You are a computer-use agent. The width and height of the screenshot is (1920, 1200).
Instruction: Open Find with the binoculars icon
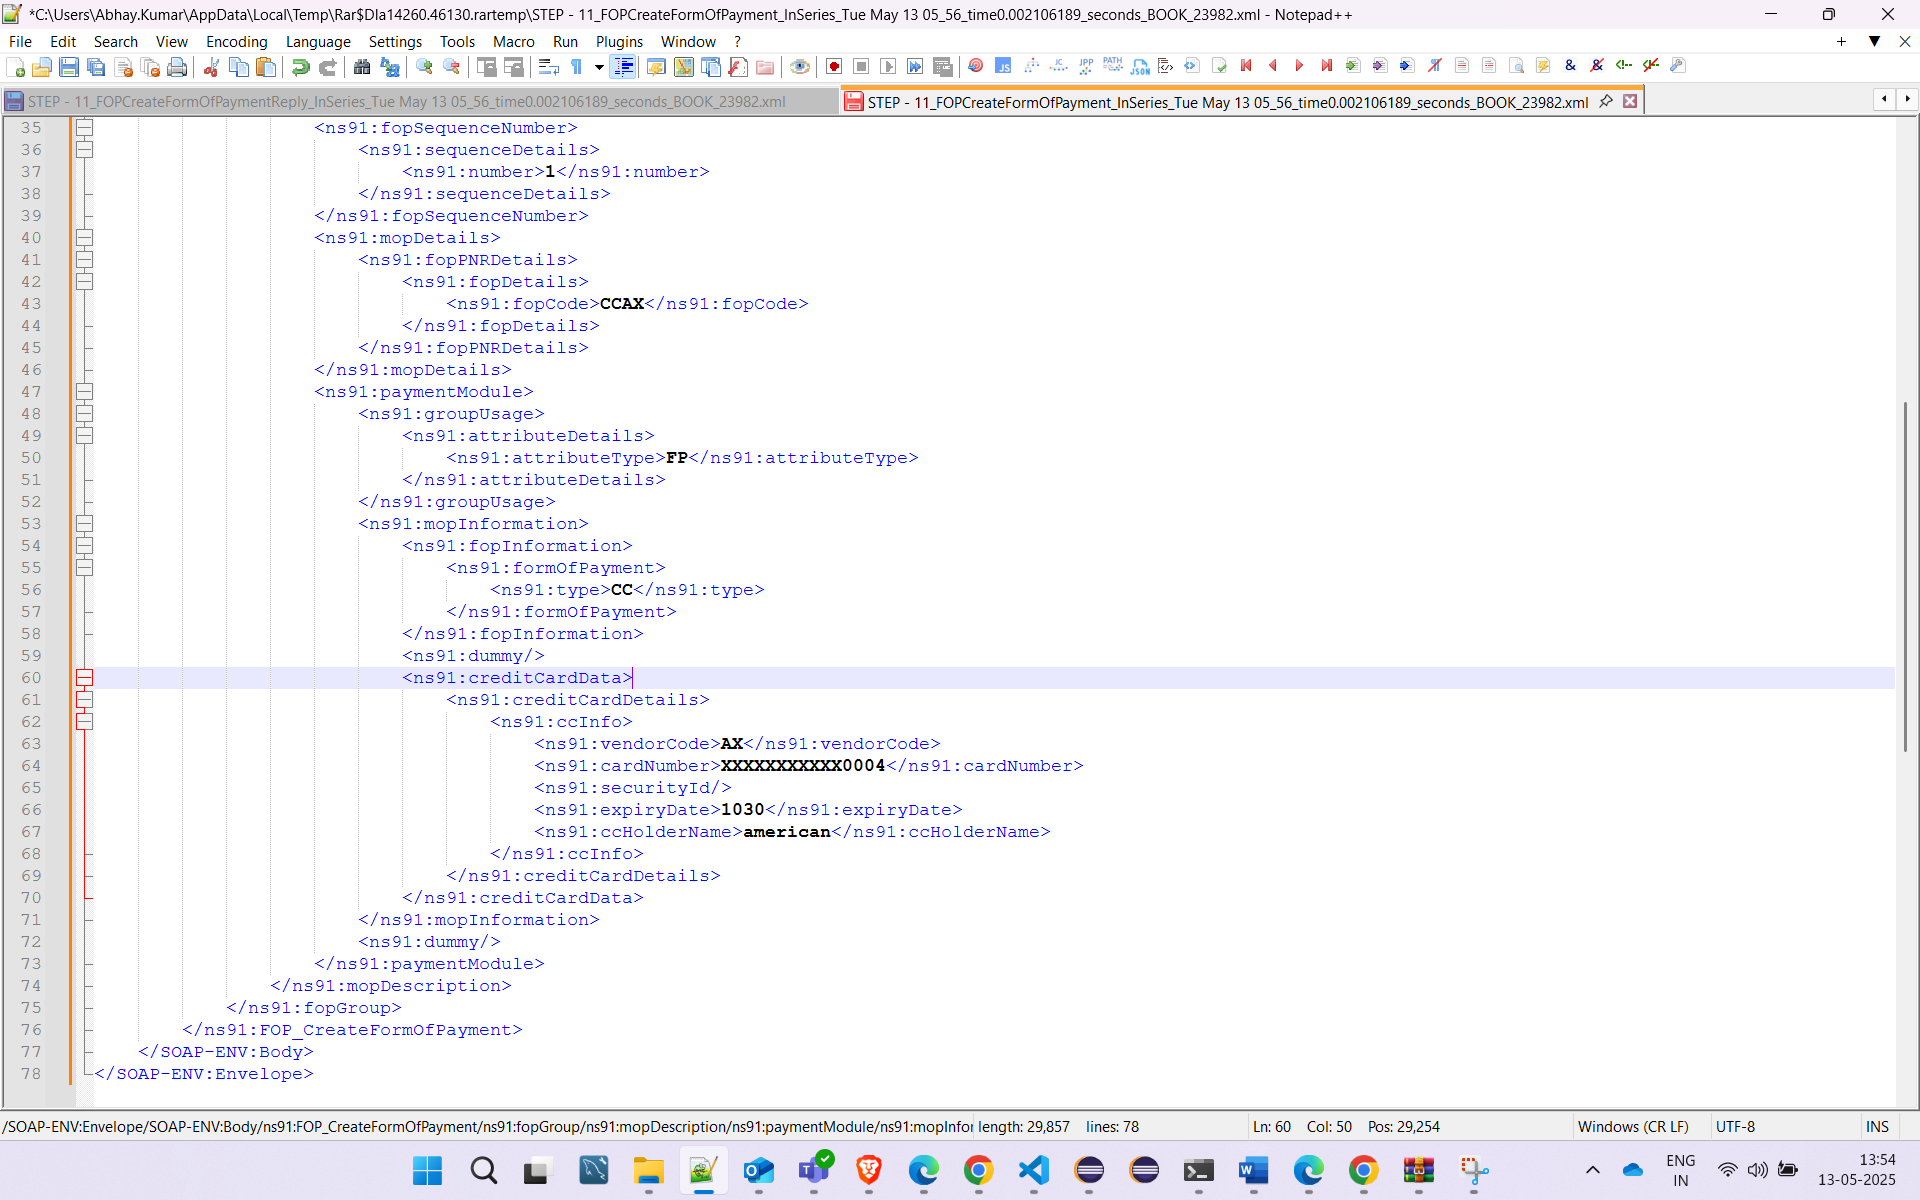tap(362, 67)
